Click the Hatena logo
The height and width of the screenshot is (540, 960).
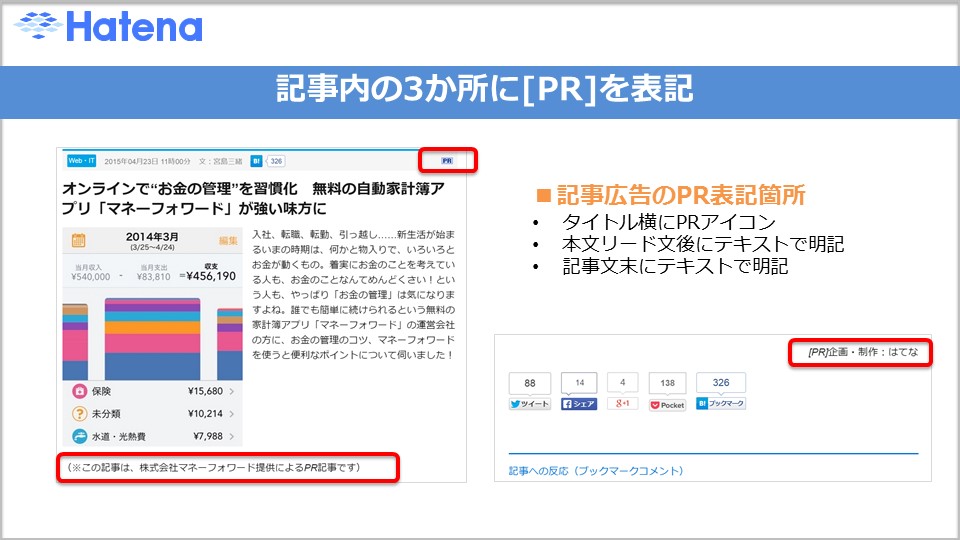click(x=108, y=26)
